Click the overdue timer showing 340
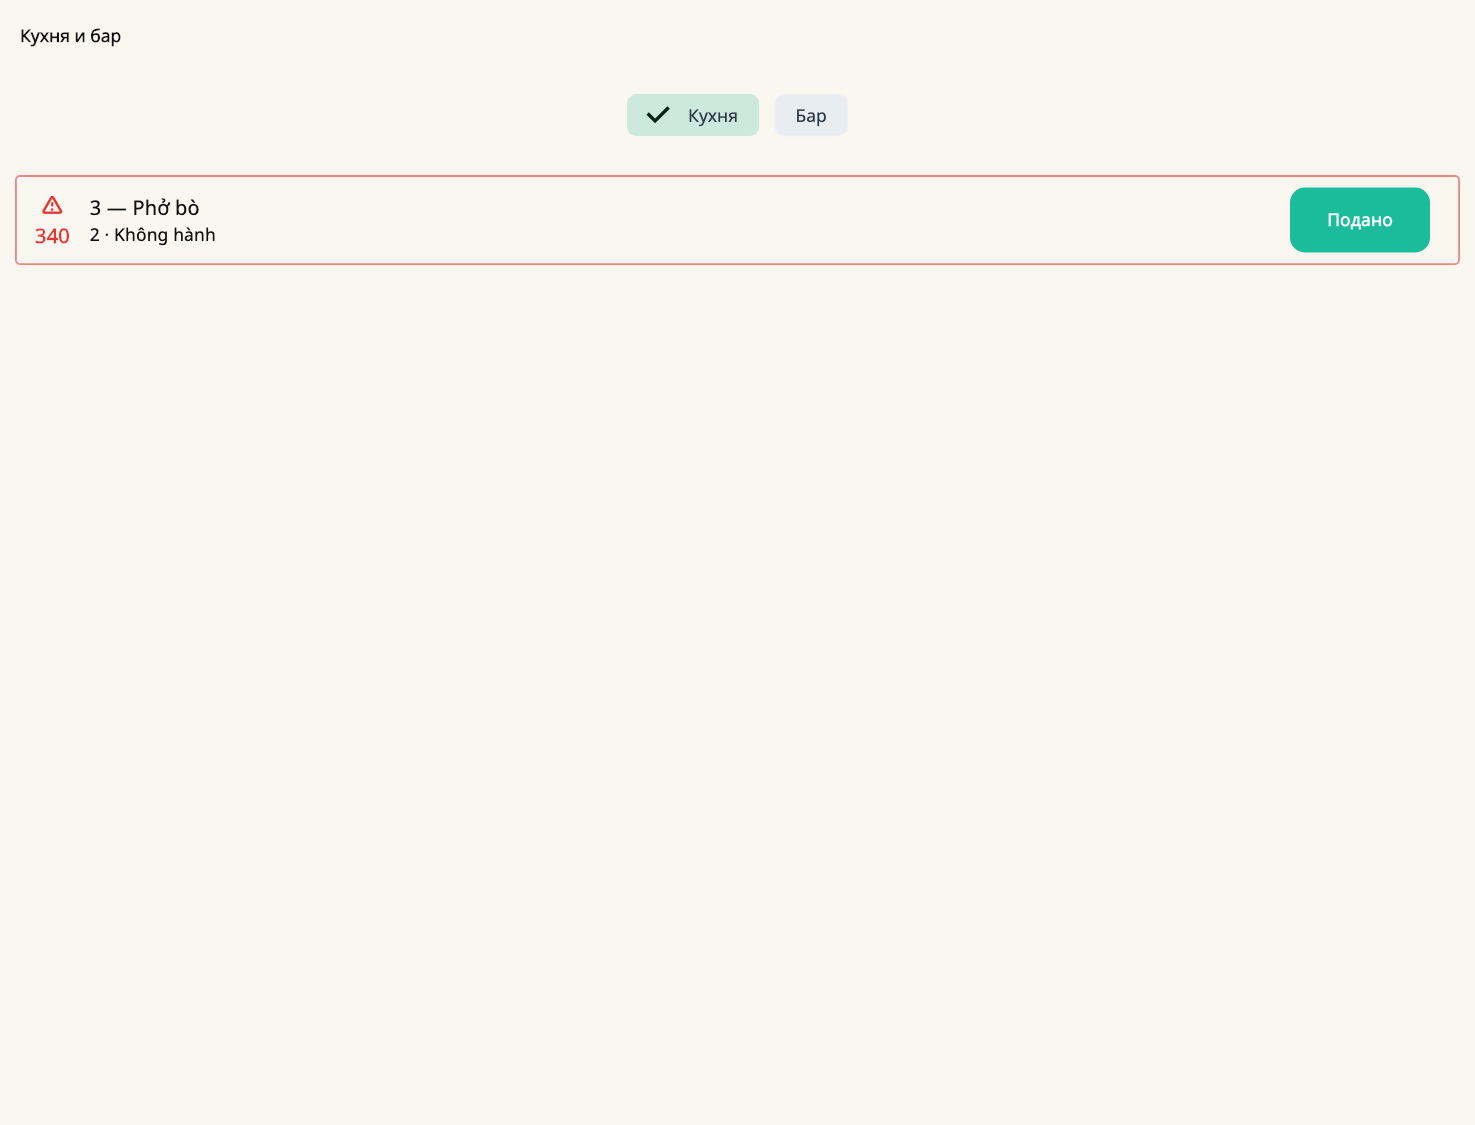 [52, 236]
